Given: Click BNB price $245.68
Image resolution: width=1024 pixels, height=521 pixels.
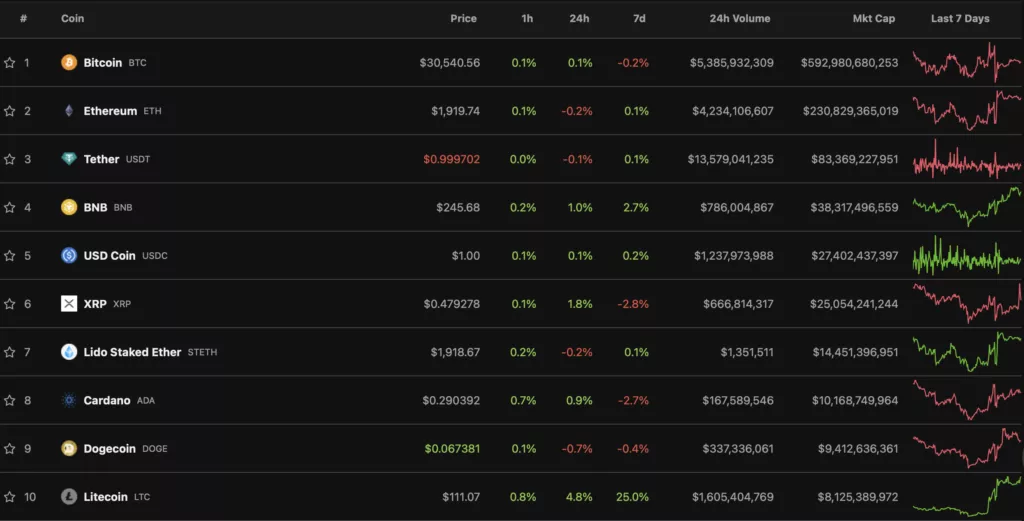Looking at the screenshot, I should [458, 207].
